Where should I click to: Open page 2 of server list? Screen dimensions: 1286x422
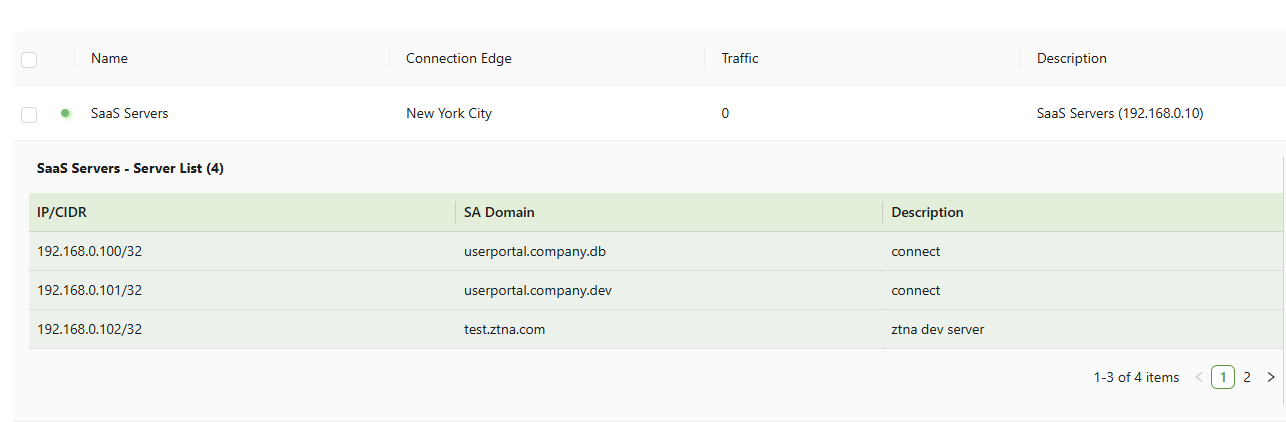(x=1247, y=377)
